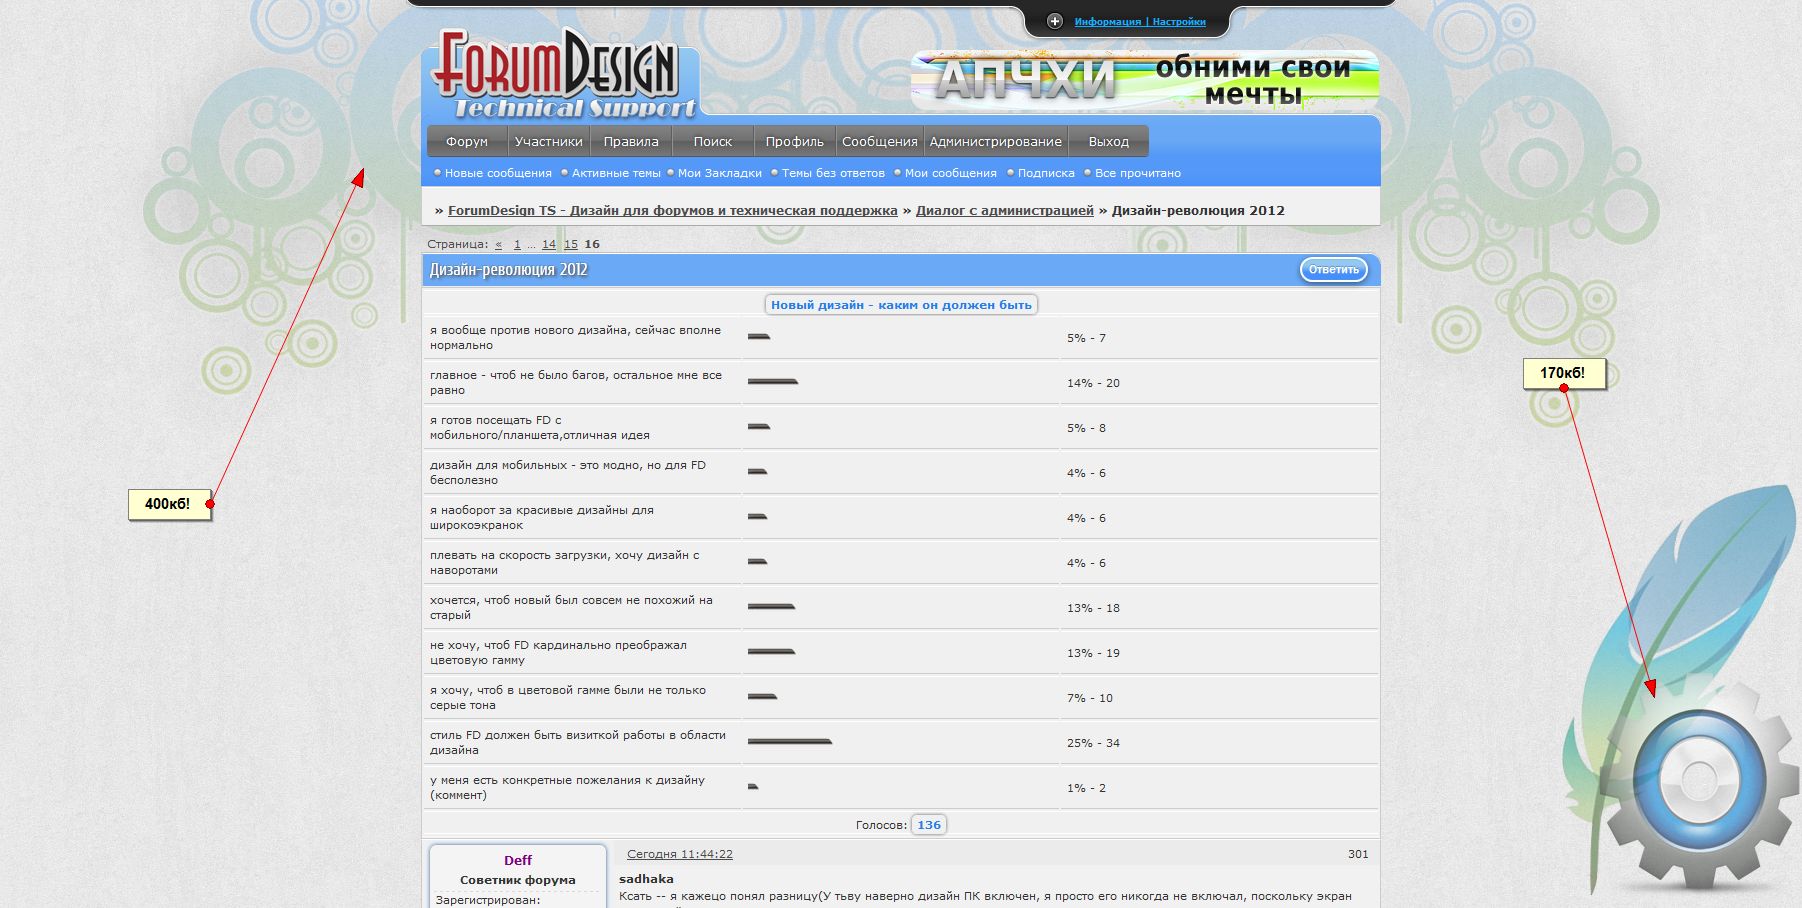The height and width of the screenshot is (908, 1802).
Task: Expand the plus icon beside Информация | Настройки
Action: pos(1054,21)
